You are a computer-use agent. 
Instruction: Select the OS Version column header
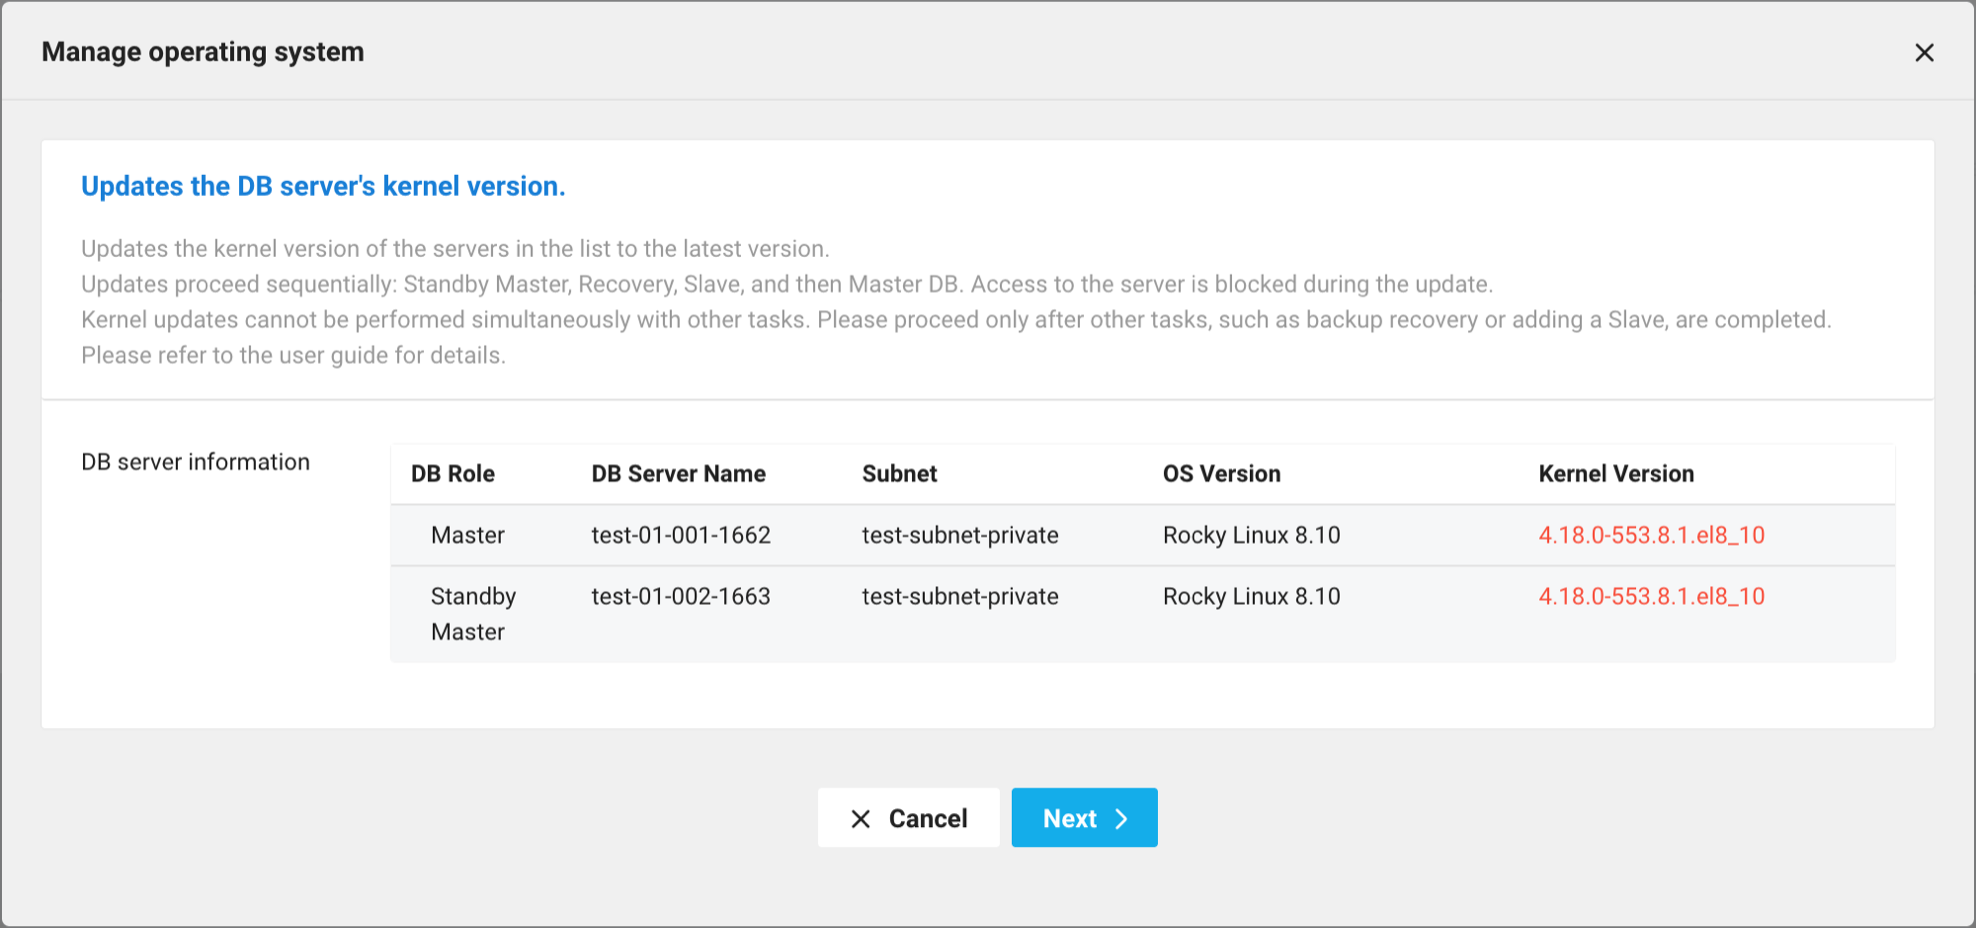pyautogui.click(x=1221, y=474)
